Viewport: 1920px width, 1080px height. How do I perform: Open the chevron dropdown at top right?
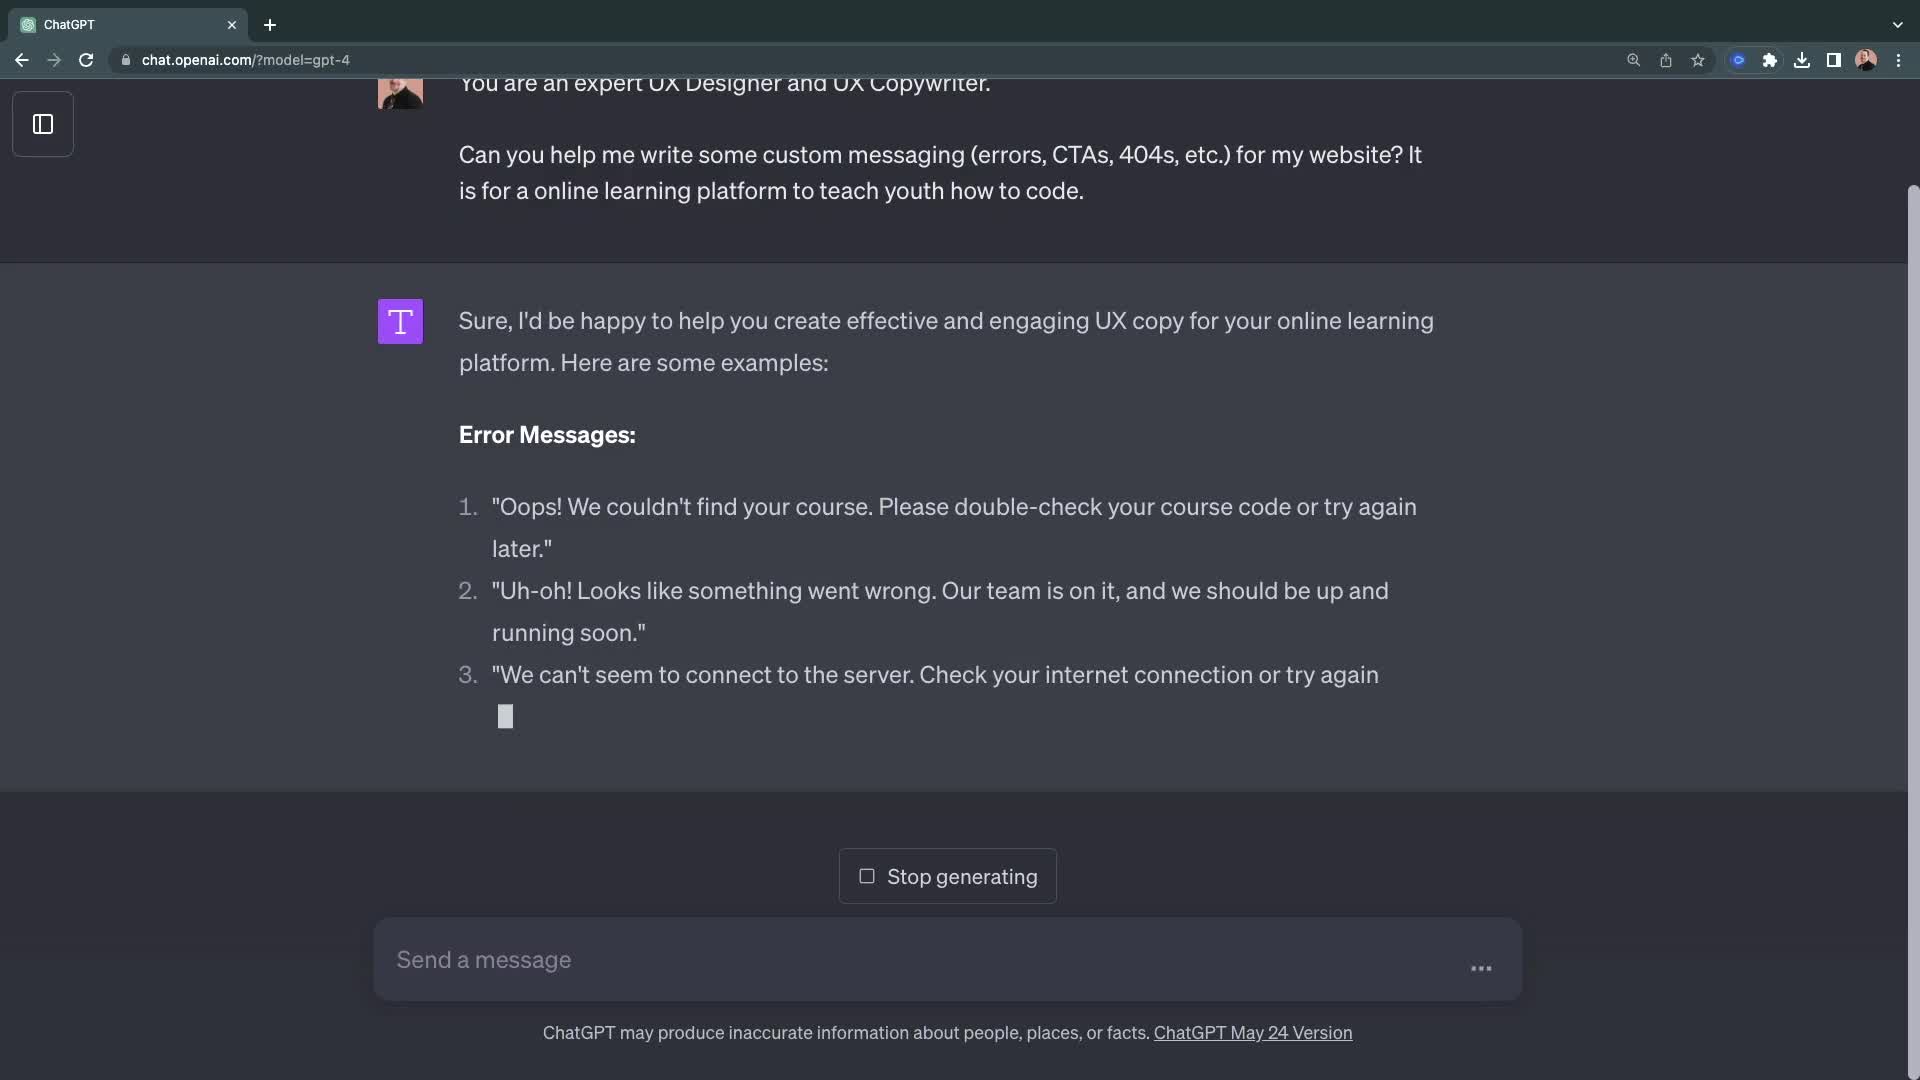[x=1896, y=24]
